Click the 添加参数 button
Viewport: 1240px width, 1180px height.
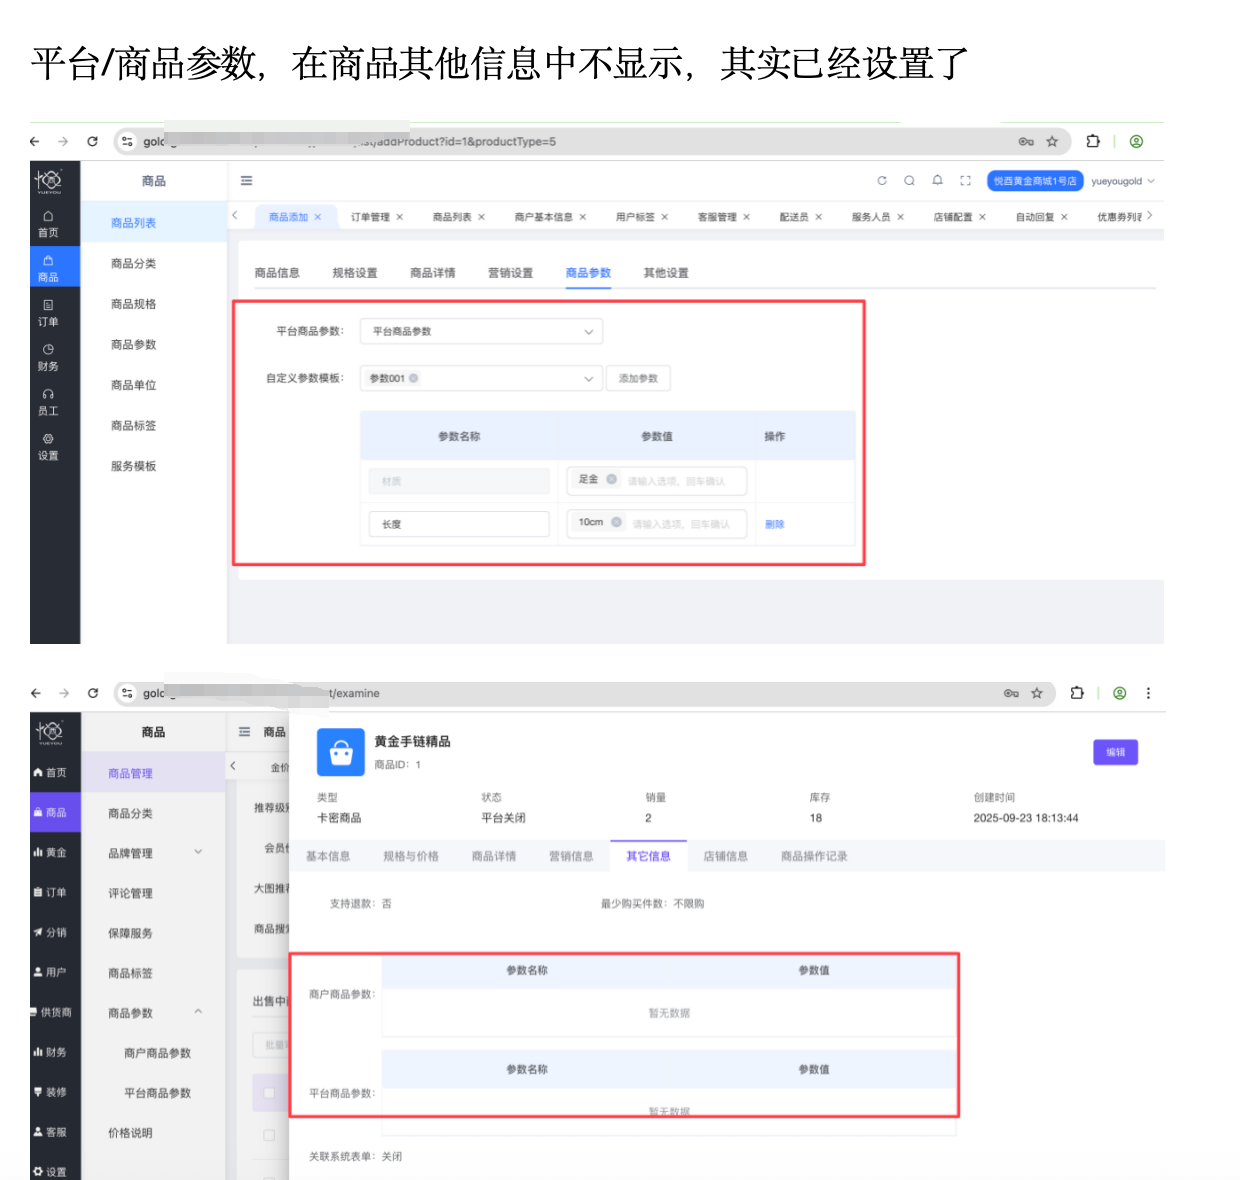click(638, 378)
